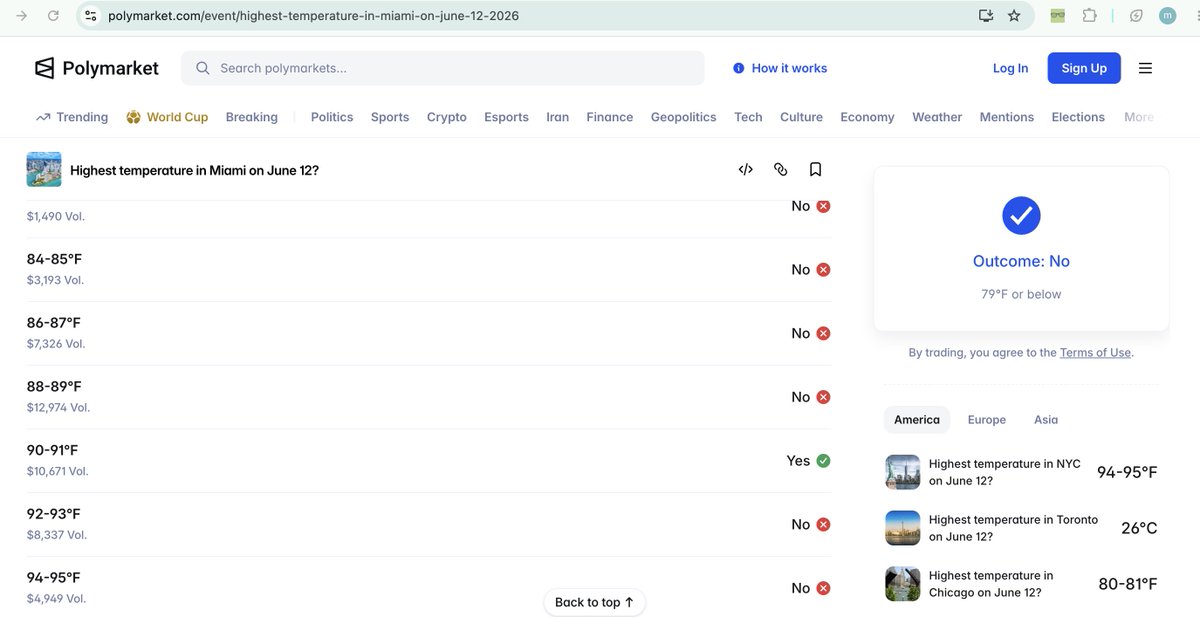
Task: Click the World Cup ball icon
Action: [x=134, y=117]
